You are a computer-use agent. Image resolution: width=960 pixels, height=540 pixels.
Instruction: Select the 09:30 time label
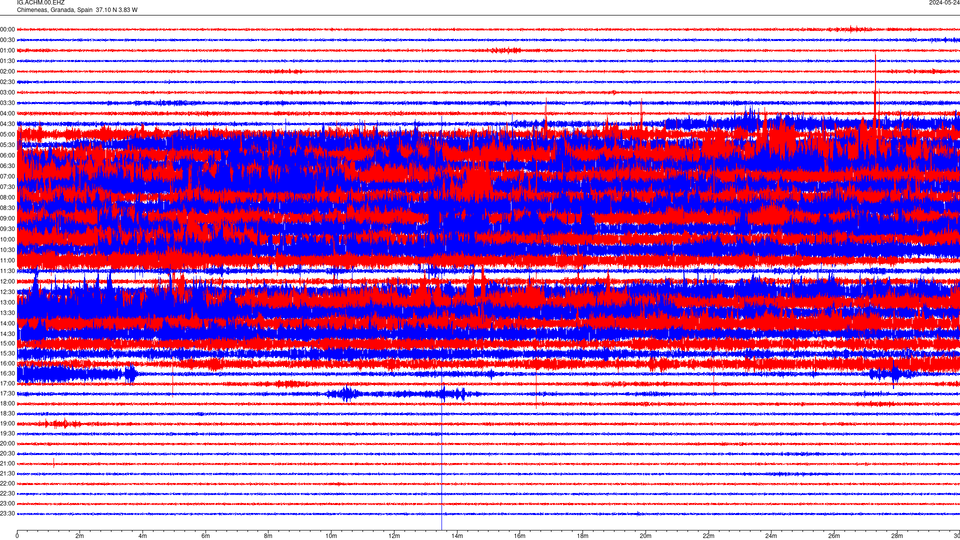7,228
